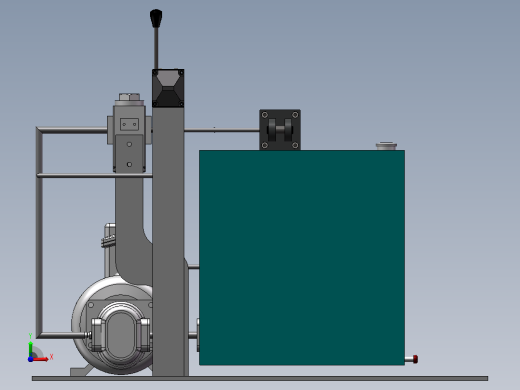Select the black lever handle knob
Image resolution: width=520 pixels, height=390 pixels.
156,18
